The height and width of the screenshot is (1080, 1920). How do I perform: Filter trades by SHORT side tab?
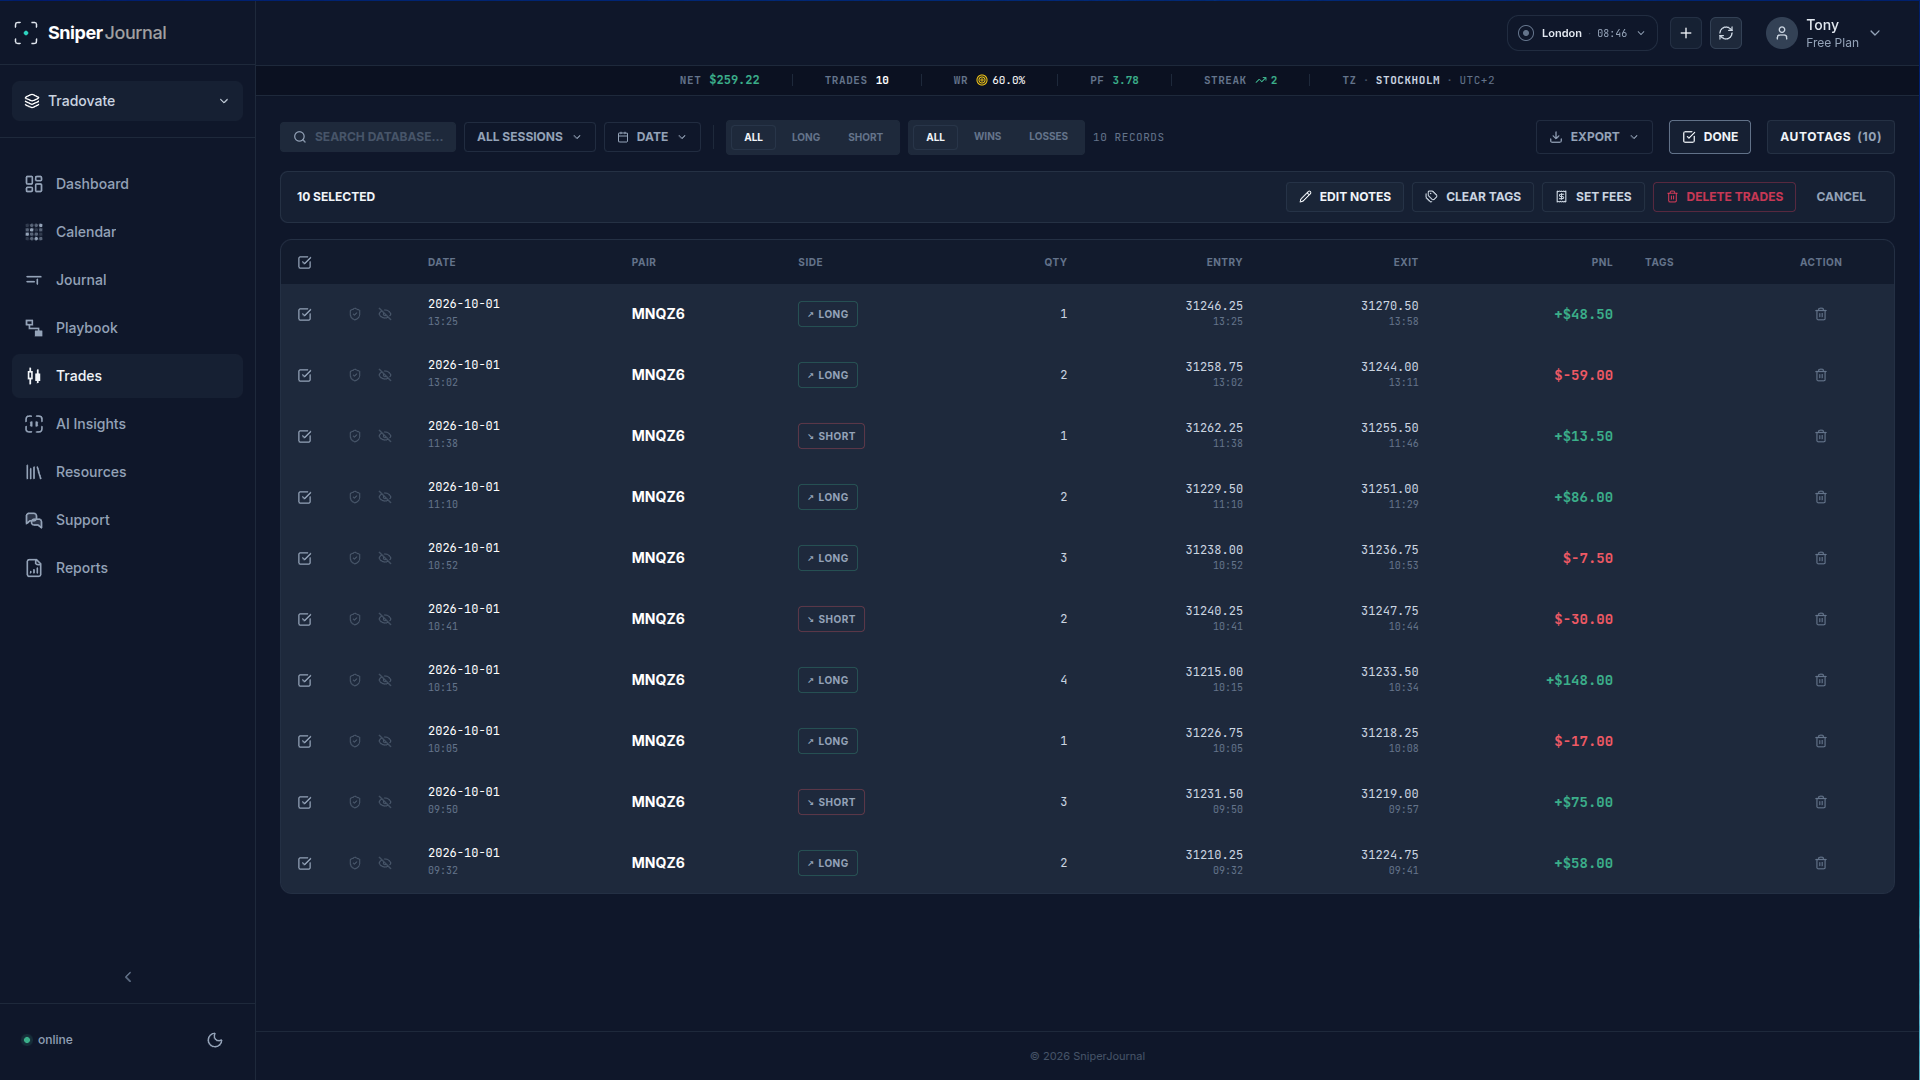[x=865, y=137]
